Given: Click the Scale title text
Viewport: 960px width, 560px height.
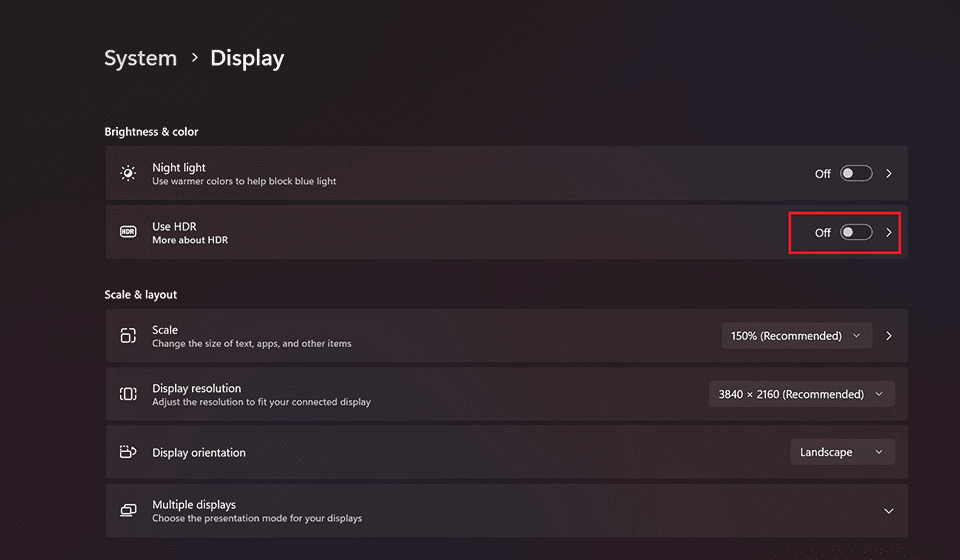Looking at the screenshot, I should point(165,329).
